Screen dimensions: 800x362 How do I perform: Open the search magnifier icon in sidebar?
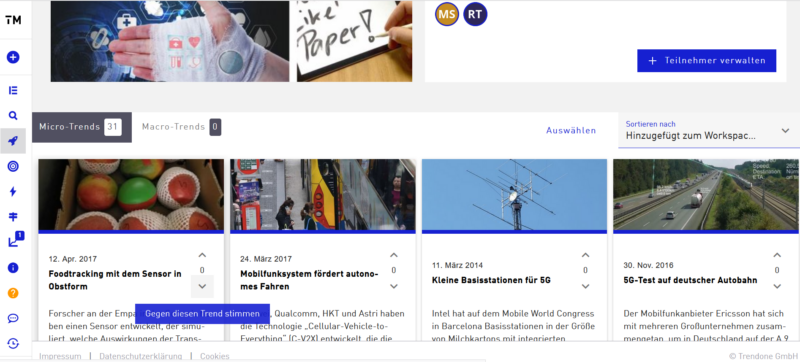(x=13, y=116)
